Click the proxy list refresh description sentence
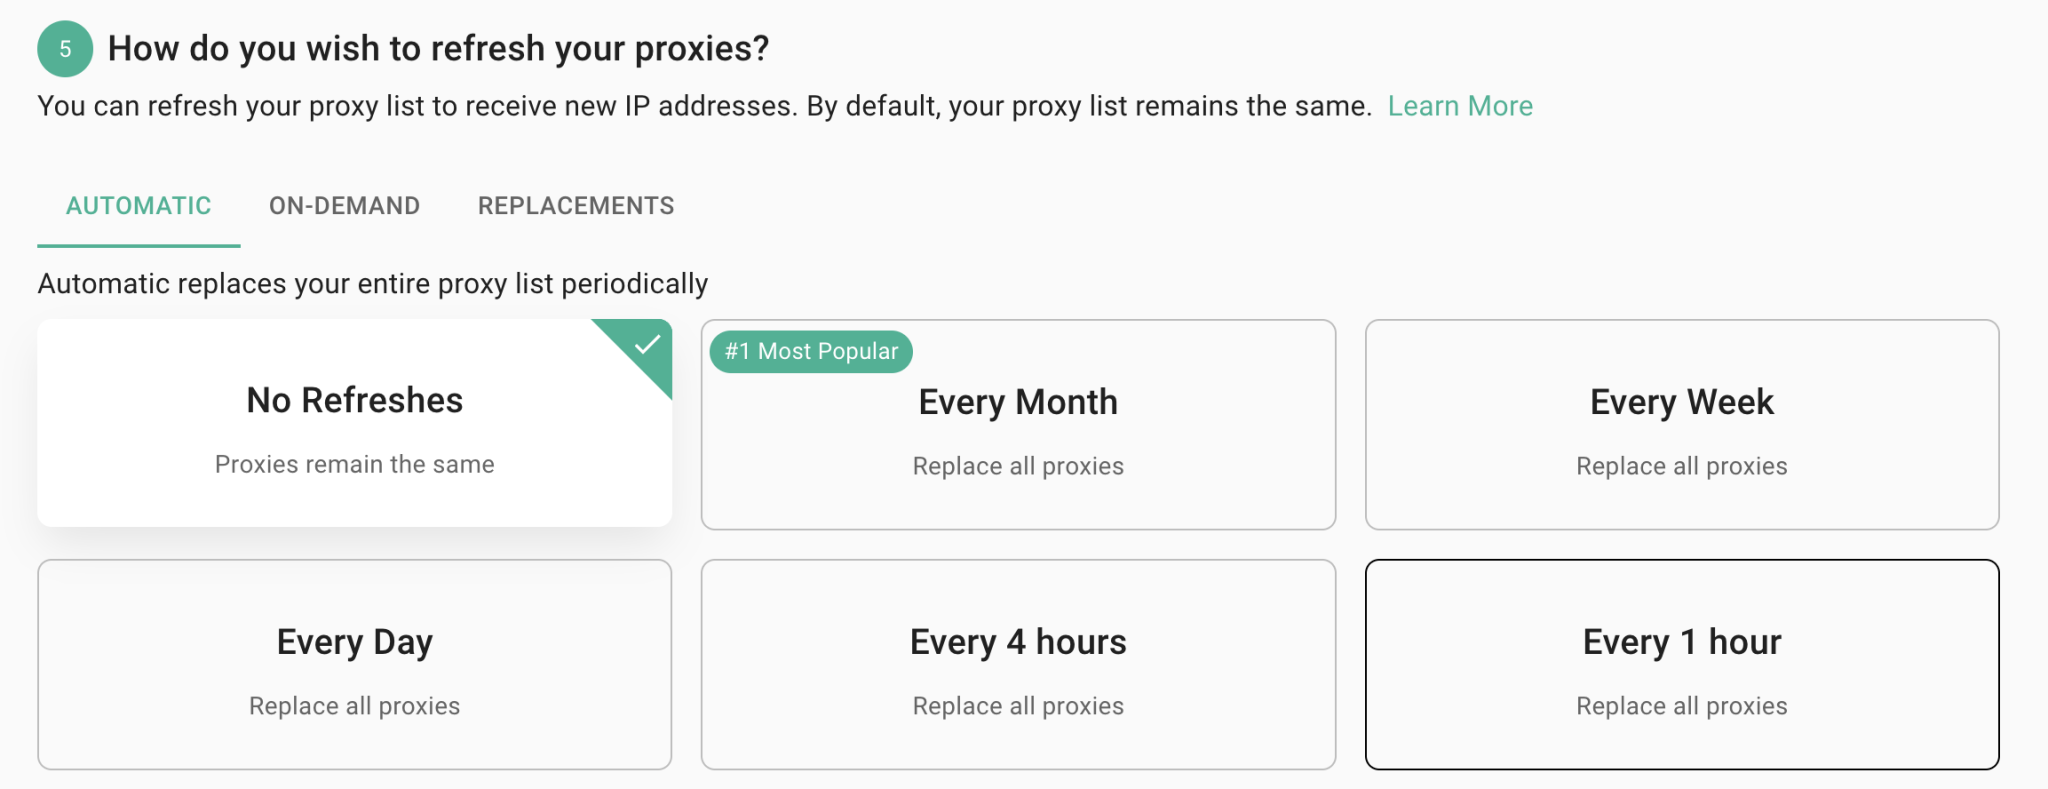The height and width of the screenshot is (789, 2048). point(704,106)
